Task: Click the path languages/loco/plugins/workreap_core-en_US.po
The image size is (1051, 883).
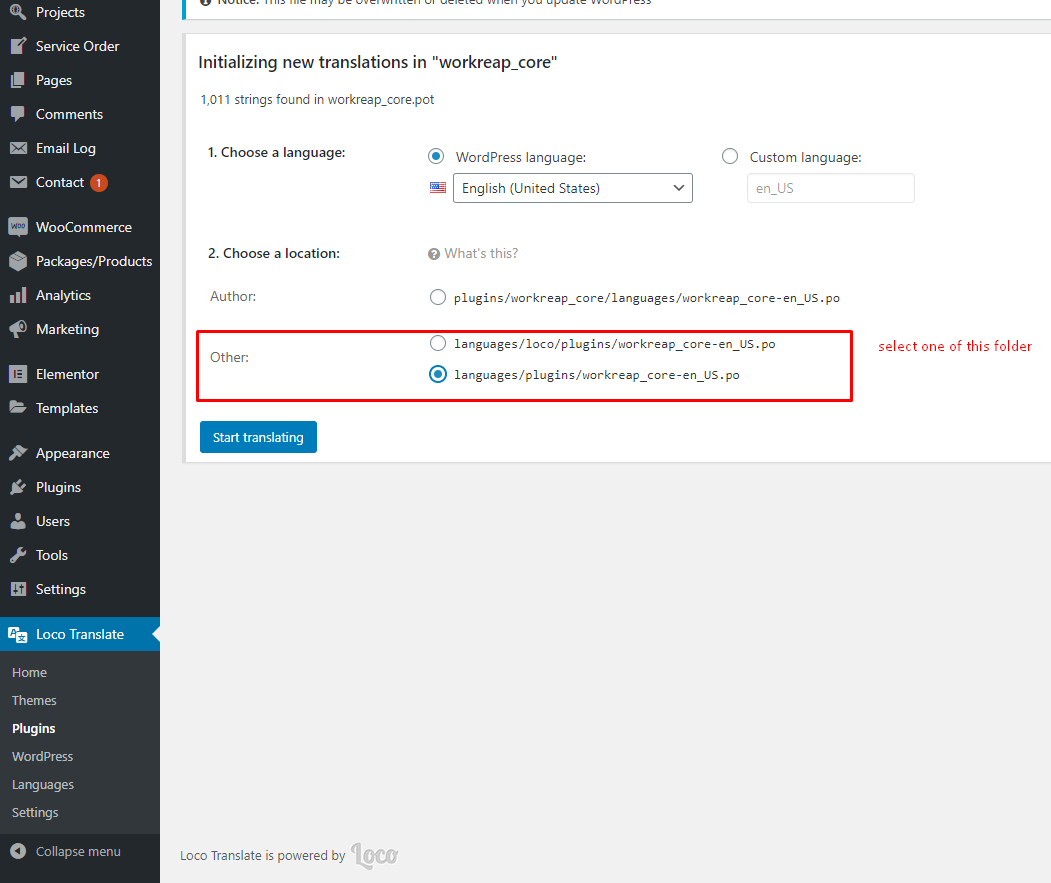Action: (615, 344)
